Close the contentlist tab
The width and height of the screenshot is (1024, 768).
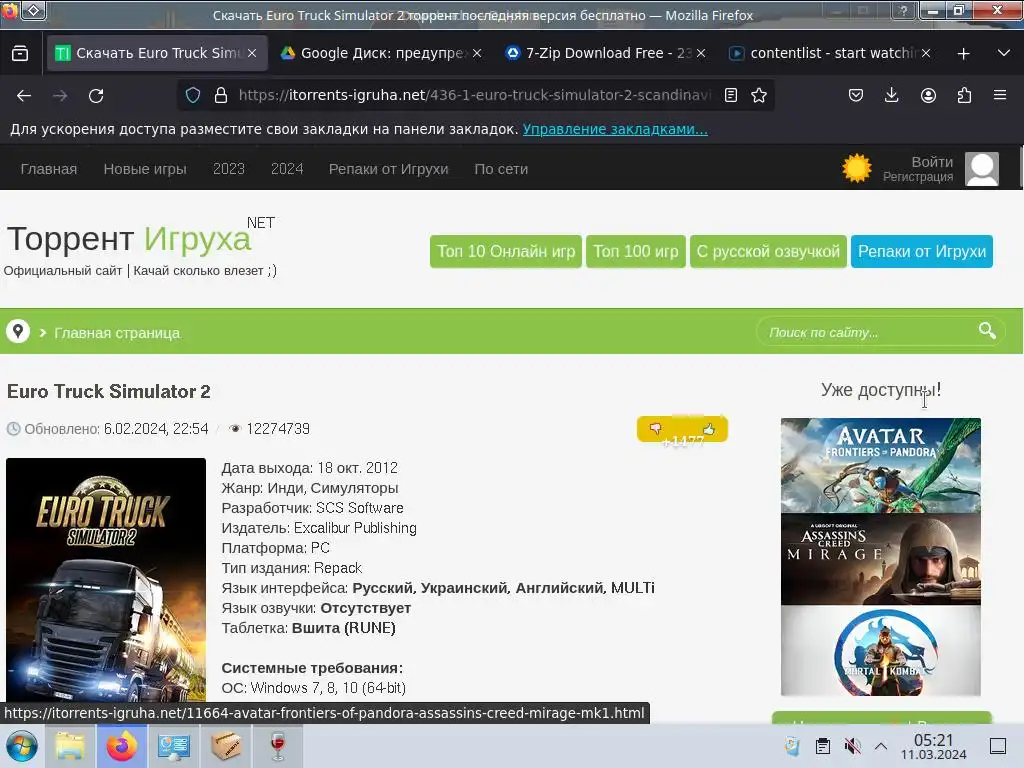click(925, 53)
